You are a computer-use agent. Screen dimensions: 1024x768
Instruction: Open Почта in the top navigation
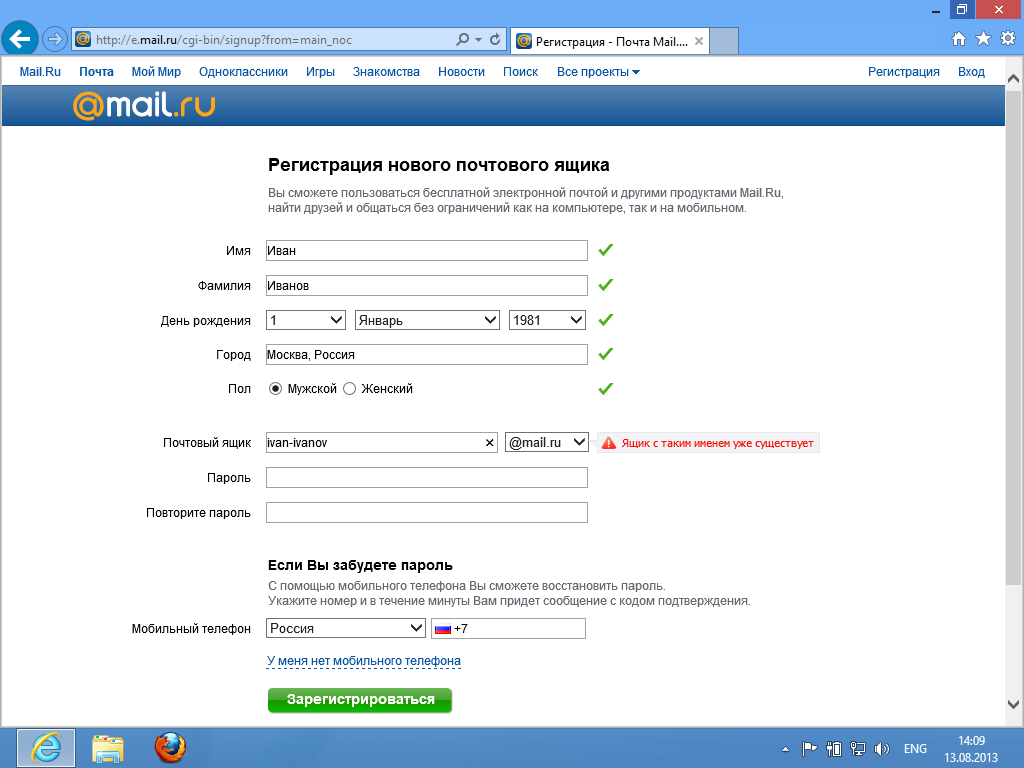tap(96, 72)
